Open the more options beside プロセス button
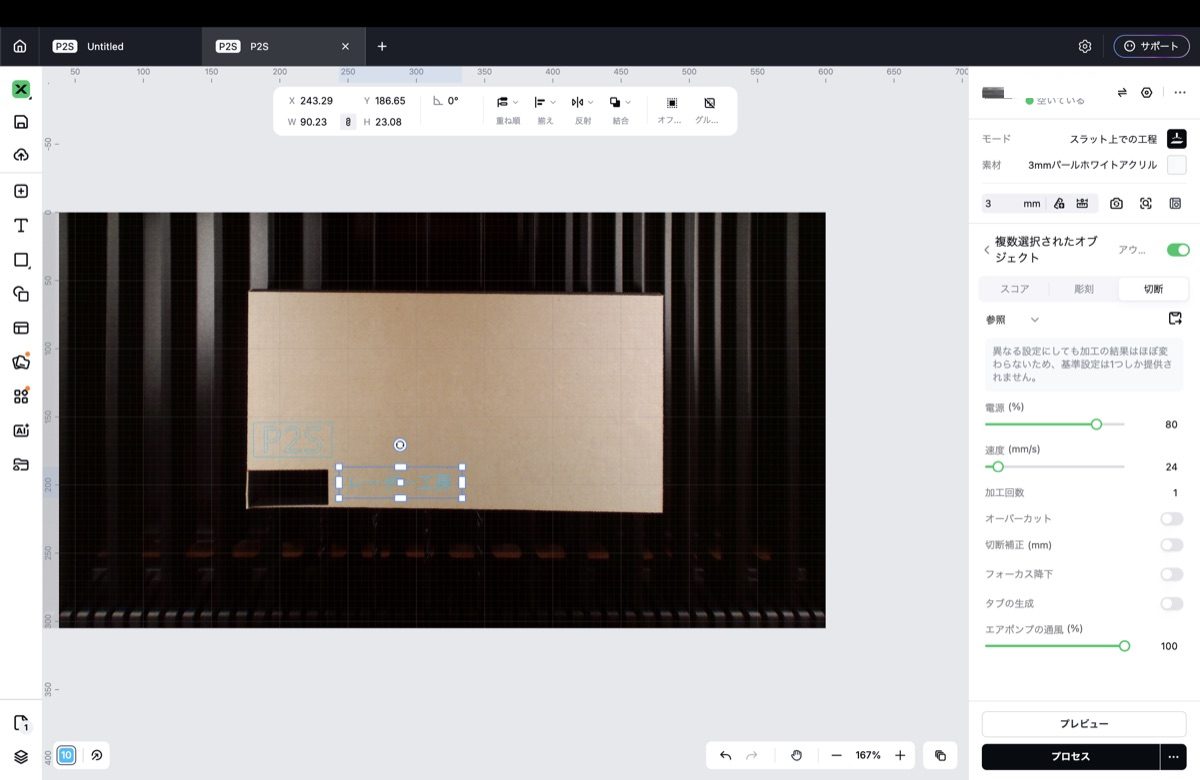The width and height of the screenshot is (1200, 780). point(1173,756)
